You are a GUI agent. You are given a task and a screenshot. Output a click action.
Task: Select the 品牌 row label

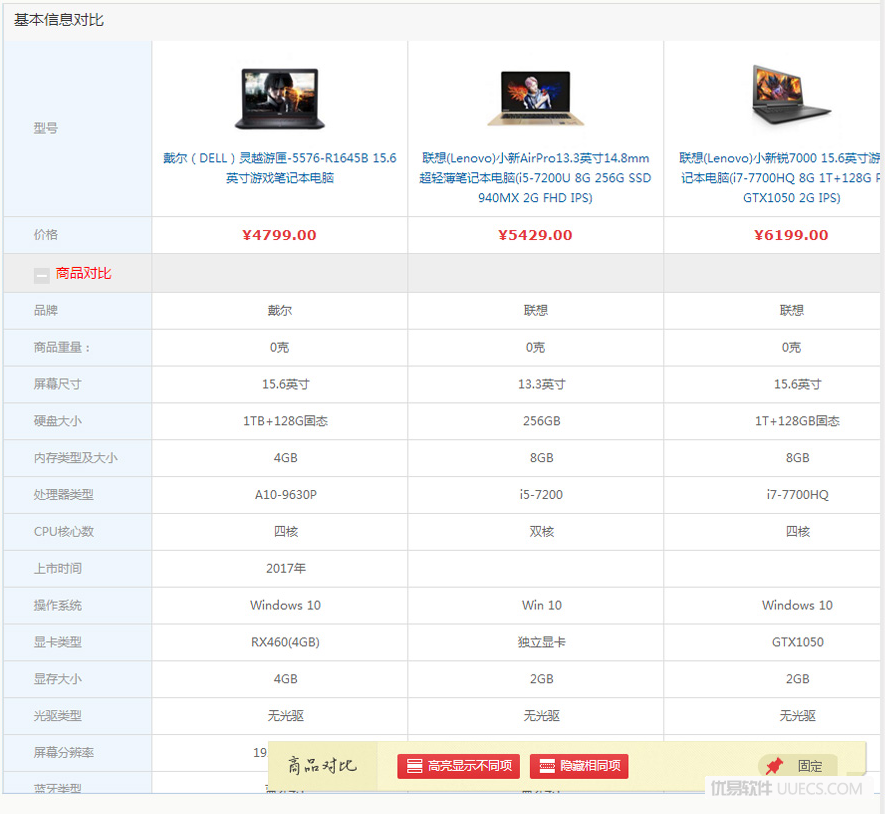pyautogui.click(x=46, y=310)
